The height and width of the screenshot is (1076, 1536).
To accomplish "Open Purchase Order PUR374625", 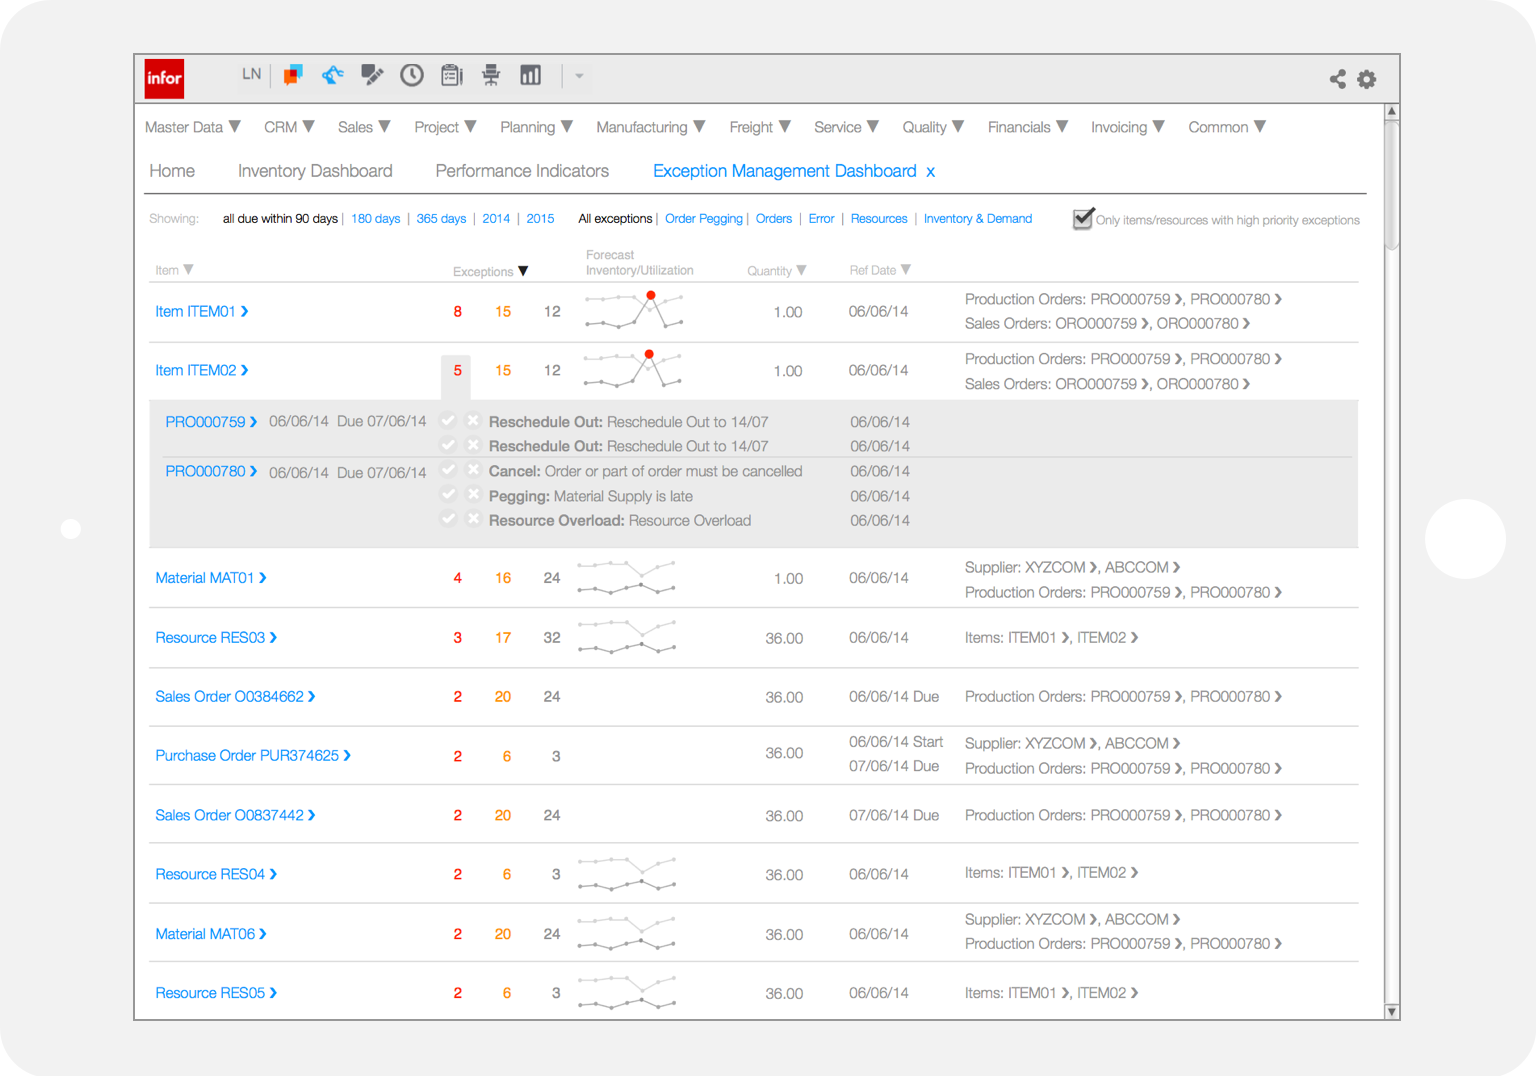I will click(253, 755).
